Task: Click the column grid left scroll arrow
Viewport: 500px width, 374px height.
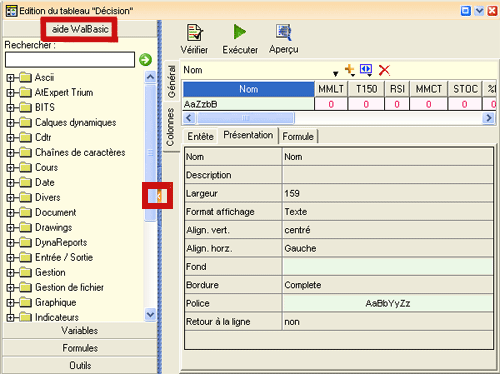Action: click(189, 118)
